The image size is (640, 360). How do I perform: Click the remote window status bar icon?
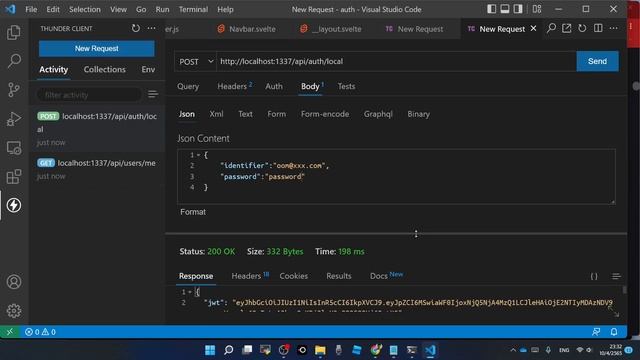point(9,332)
